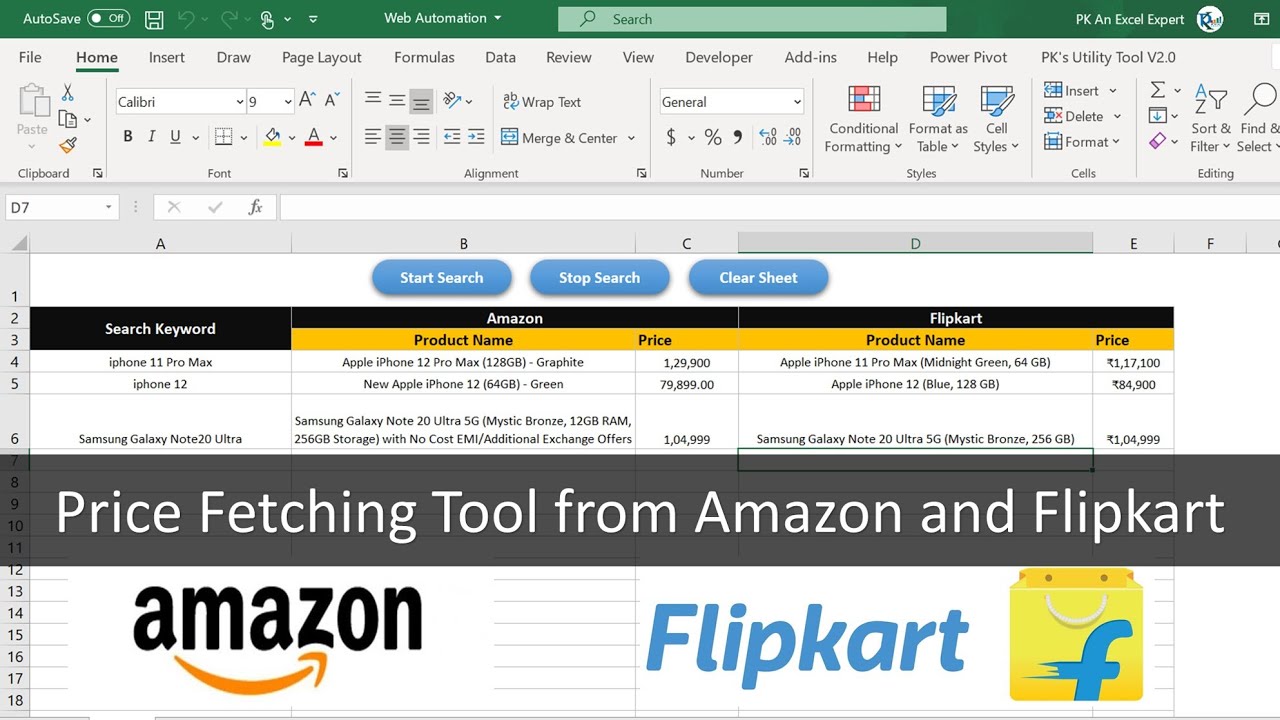Click the Clear eraser icon
Screen dimensions: 1280x720
tap(1158, 142)
